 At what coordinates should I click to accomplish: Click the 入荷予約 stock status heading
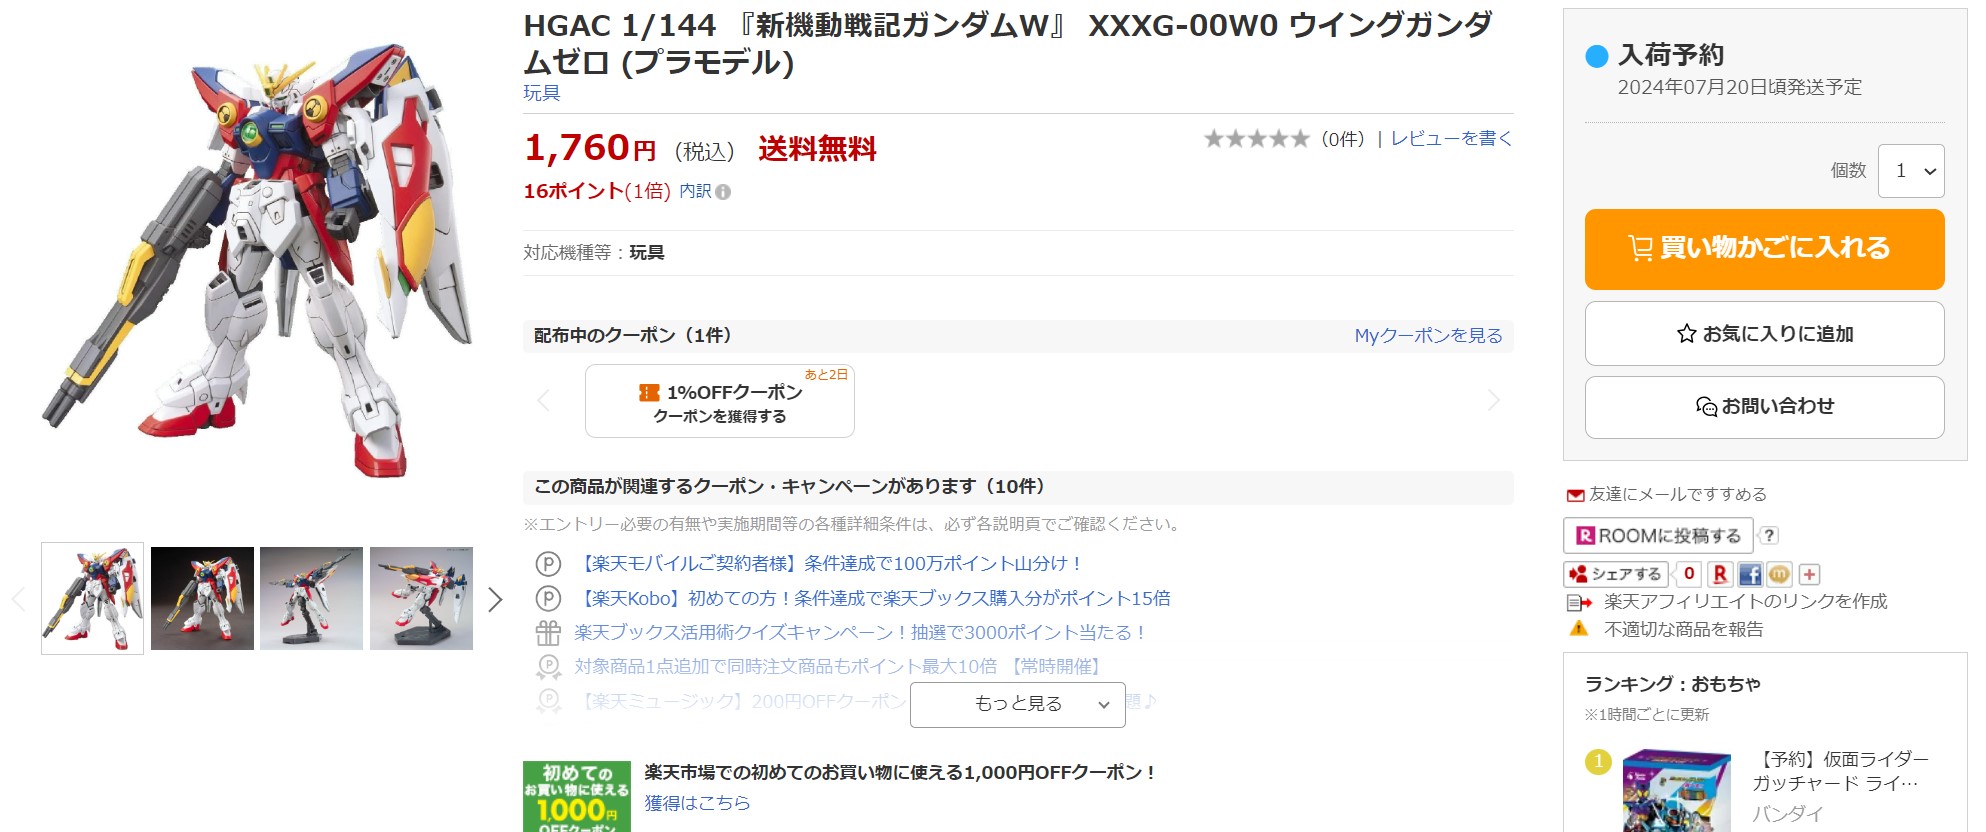point(1671,55)
